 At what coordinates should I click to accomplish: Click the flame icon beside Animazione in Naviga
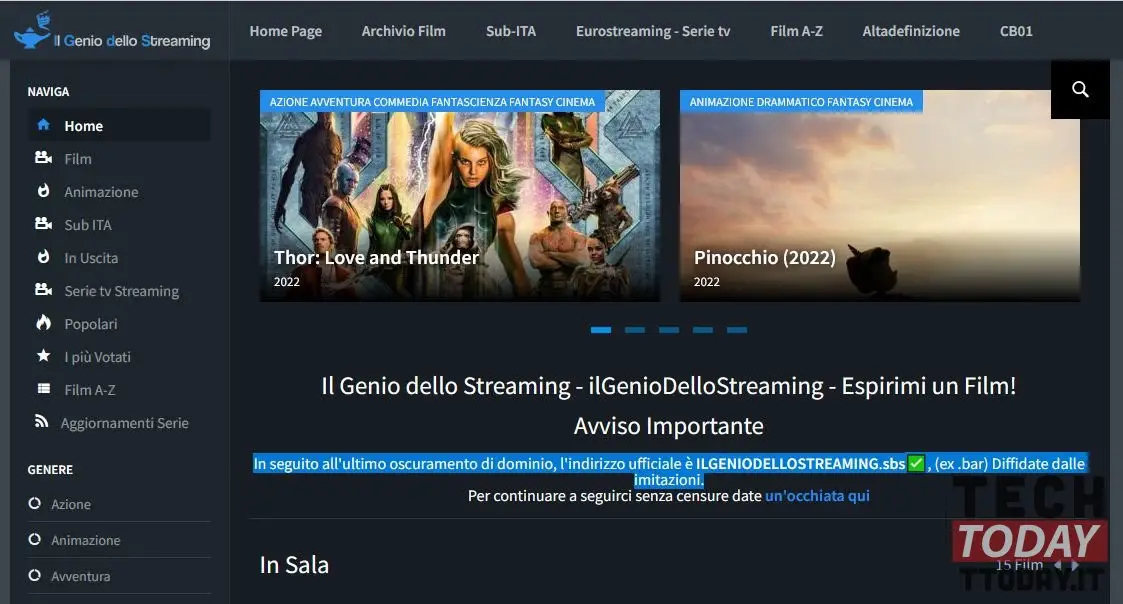coord(44,191)
